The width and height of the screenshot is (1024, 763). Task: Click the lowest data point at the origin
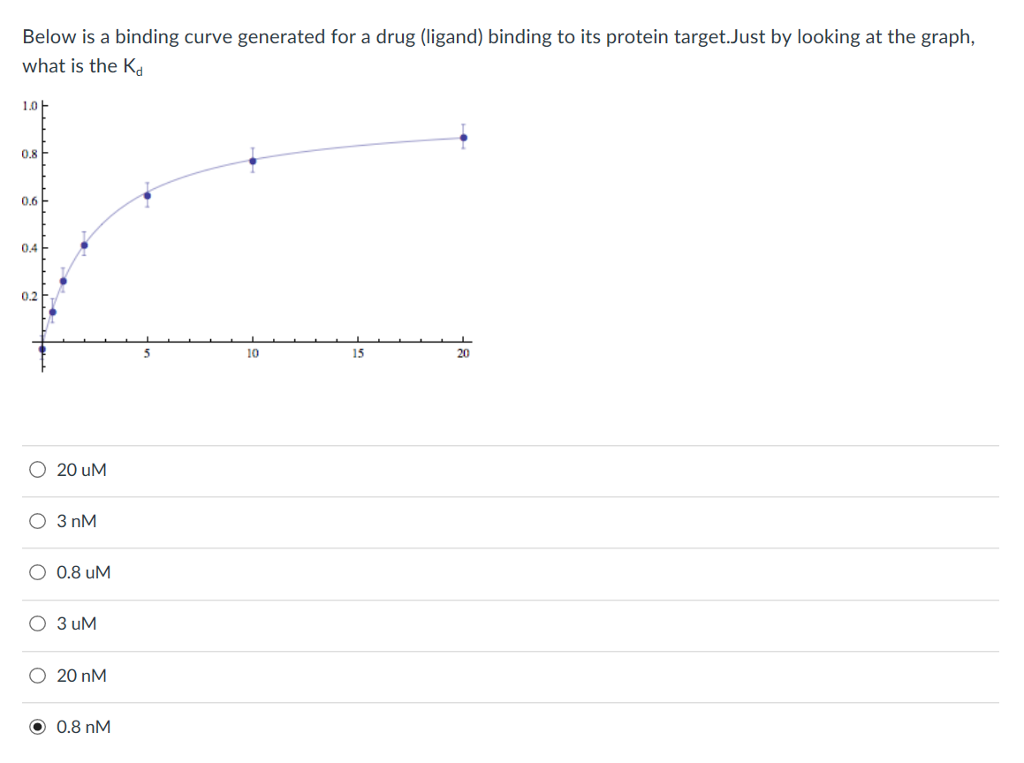(43, 348)
